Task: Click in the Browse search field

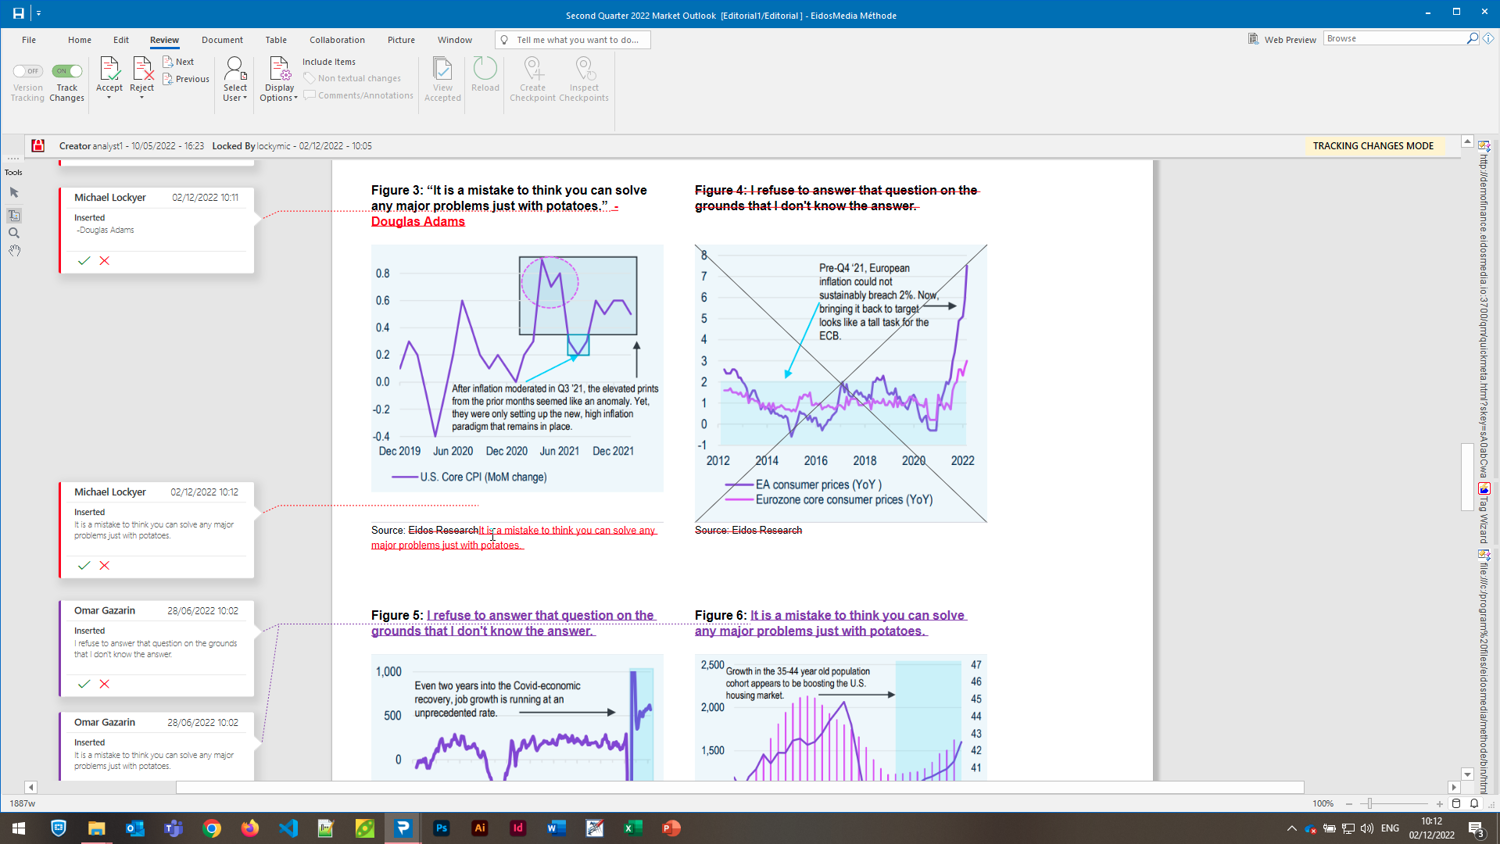Action: (1394, 39)
